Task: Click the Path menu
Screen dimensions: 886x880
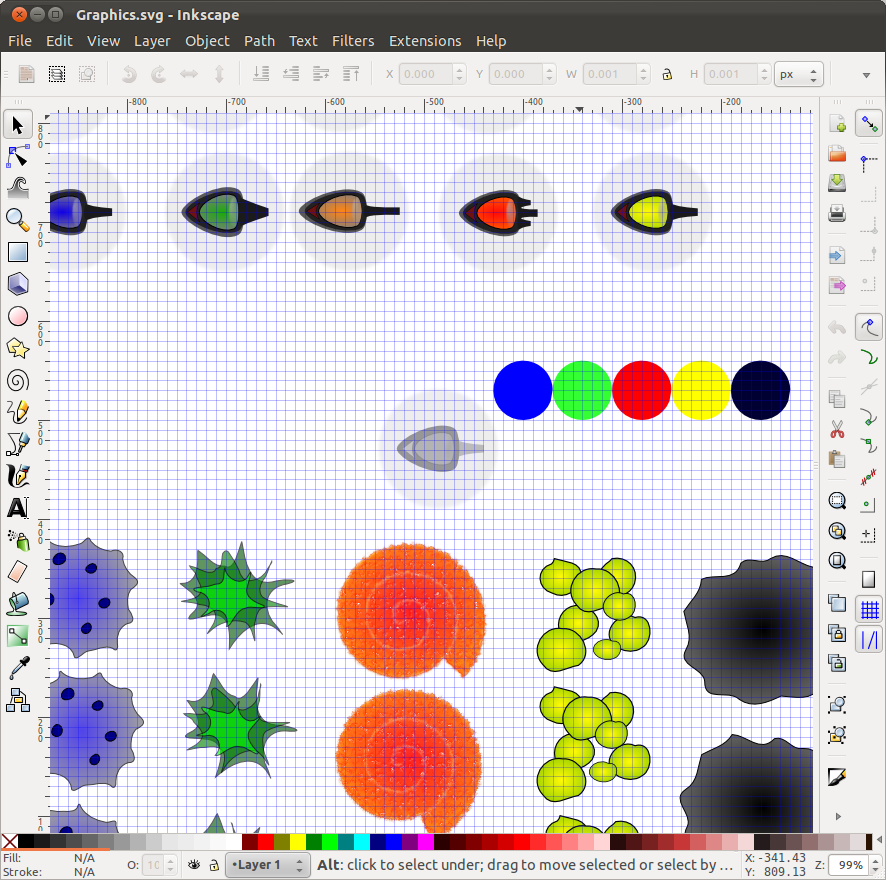Action: (x=259, y=41)
